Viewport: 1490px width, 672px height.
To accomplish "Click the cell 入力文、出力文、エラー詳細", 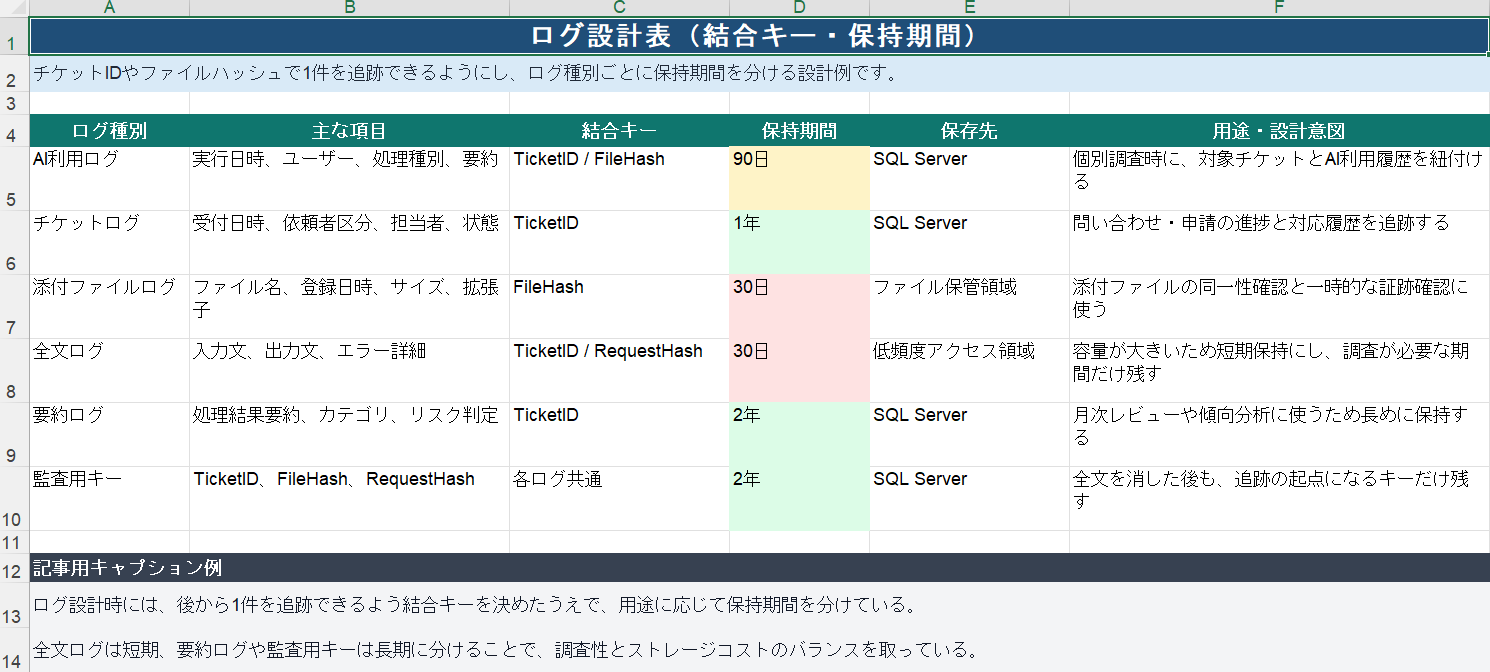I will point(349,371).
